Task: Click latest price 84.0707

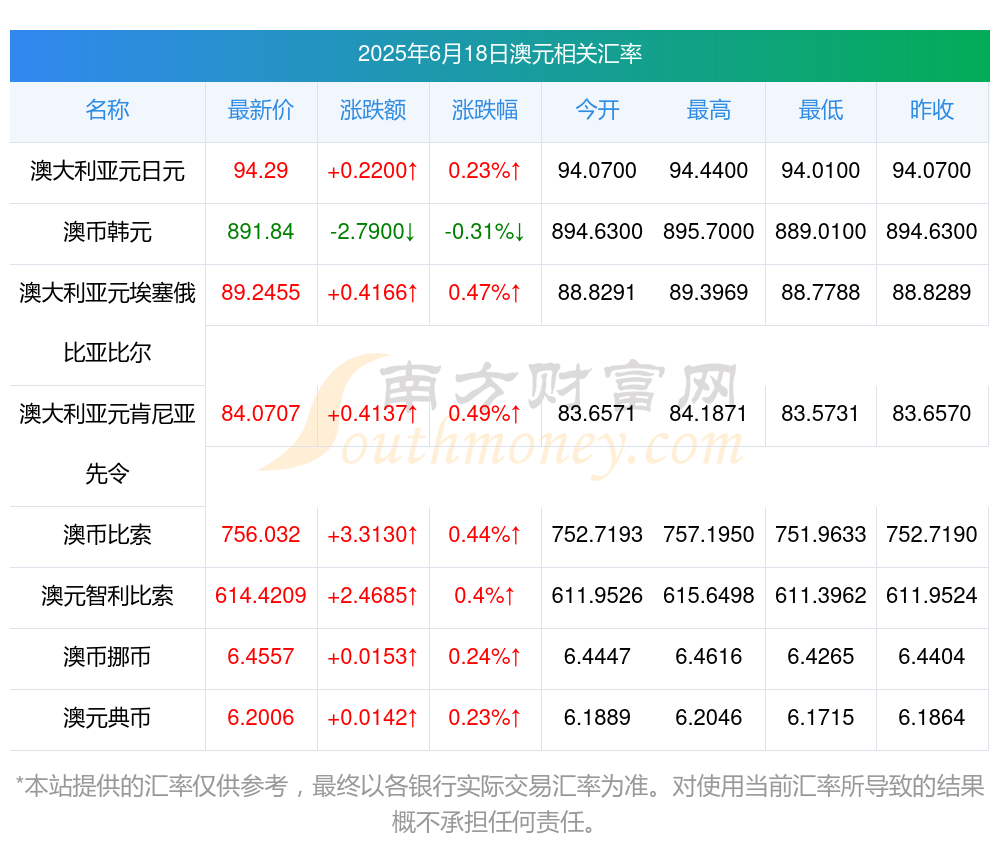Action: click(x=261, y=414)
